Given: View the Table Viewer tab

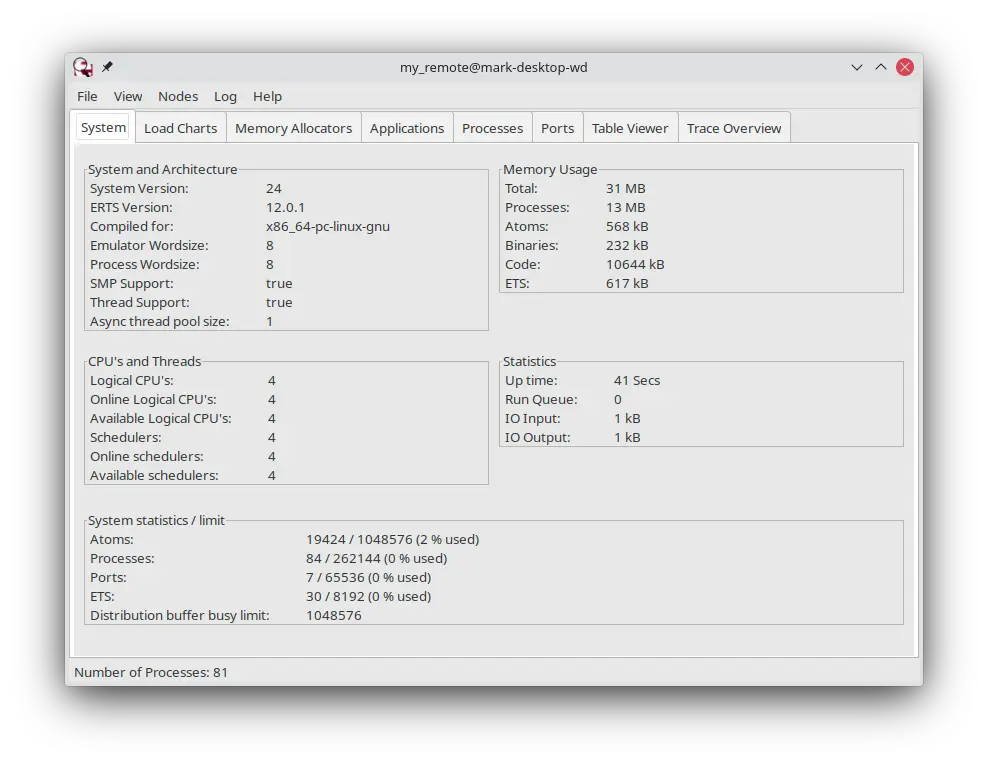Looking at the screenshot, I should [x=630, y=128].
